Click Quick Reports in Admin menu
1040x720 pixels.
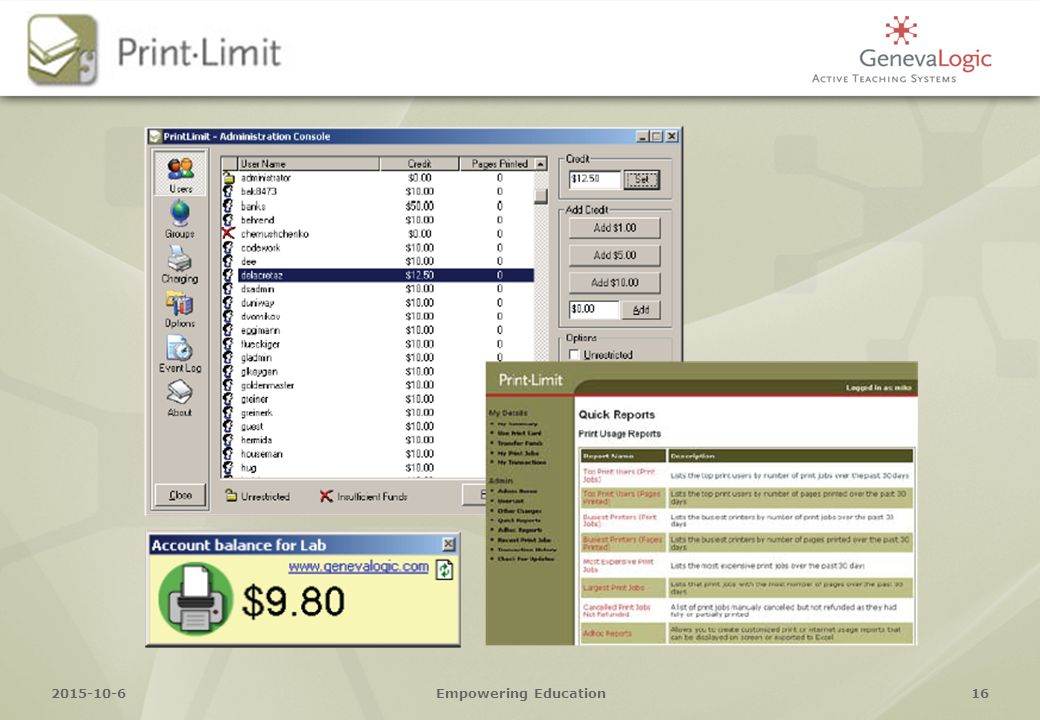pos(519,520)
